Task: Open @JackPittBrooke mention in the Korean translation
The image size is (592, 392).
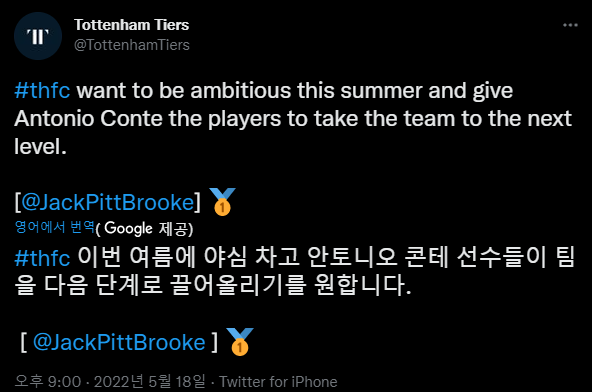Action: pyautogui.click(x=119, y=342)
